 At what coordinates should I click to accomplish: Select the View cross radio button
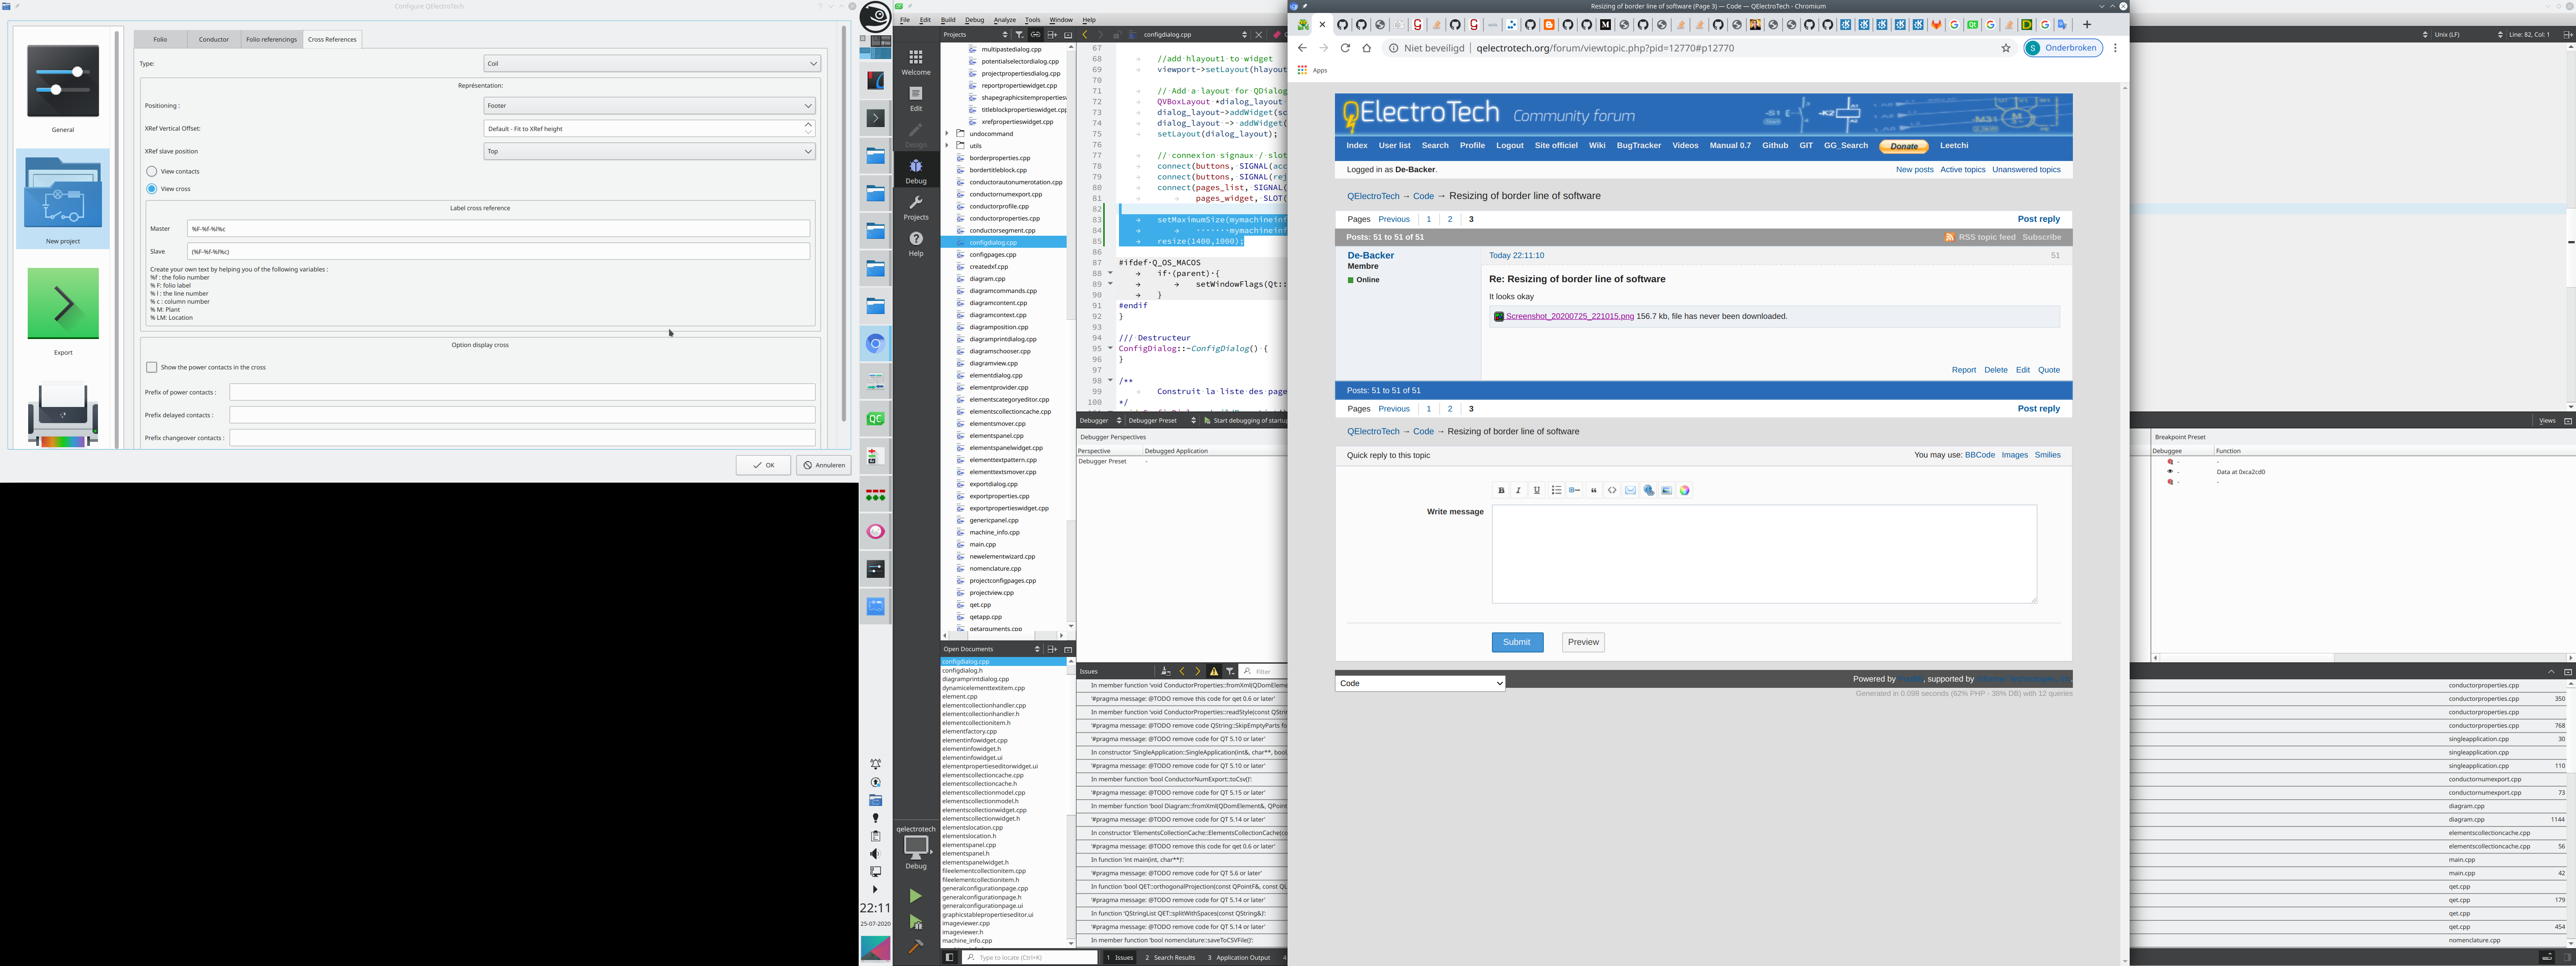[x=152, y=189]
